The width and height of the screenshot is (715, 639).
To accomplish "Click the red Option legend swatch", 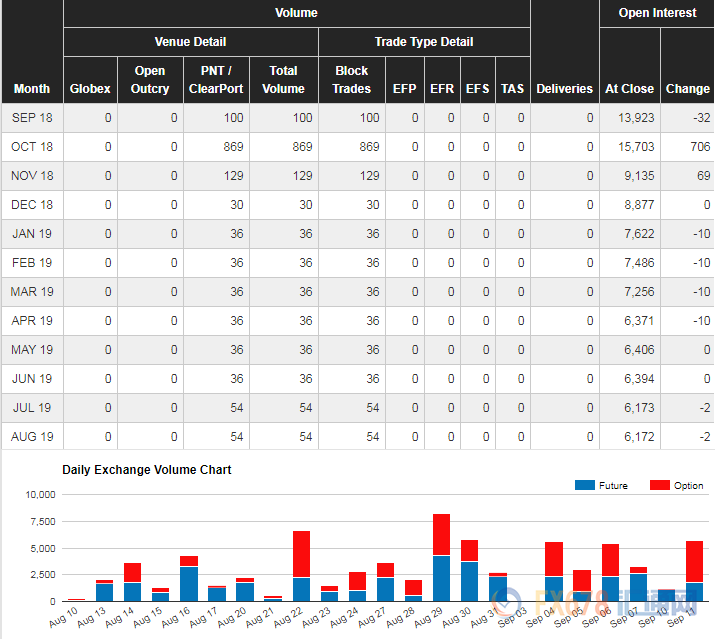I will (660, 485).
